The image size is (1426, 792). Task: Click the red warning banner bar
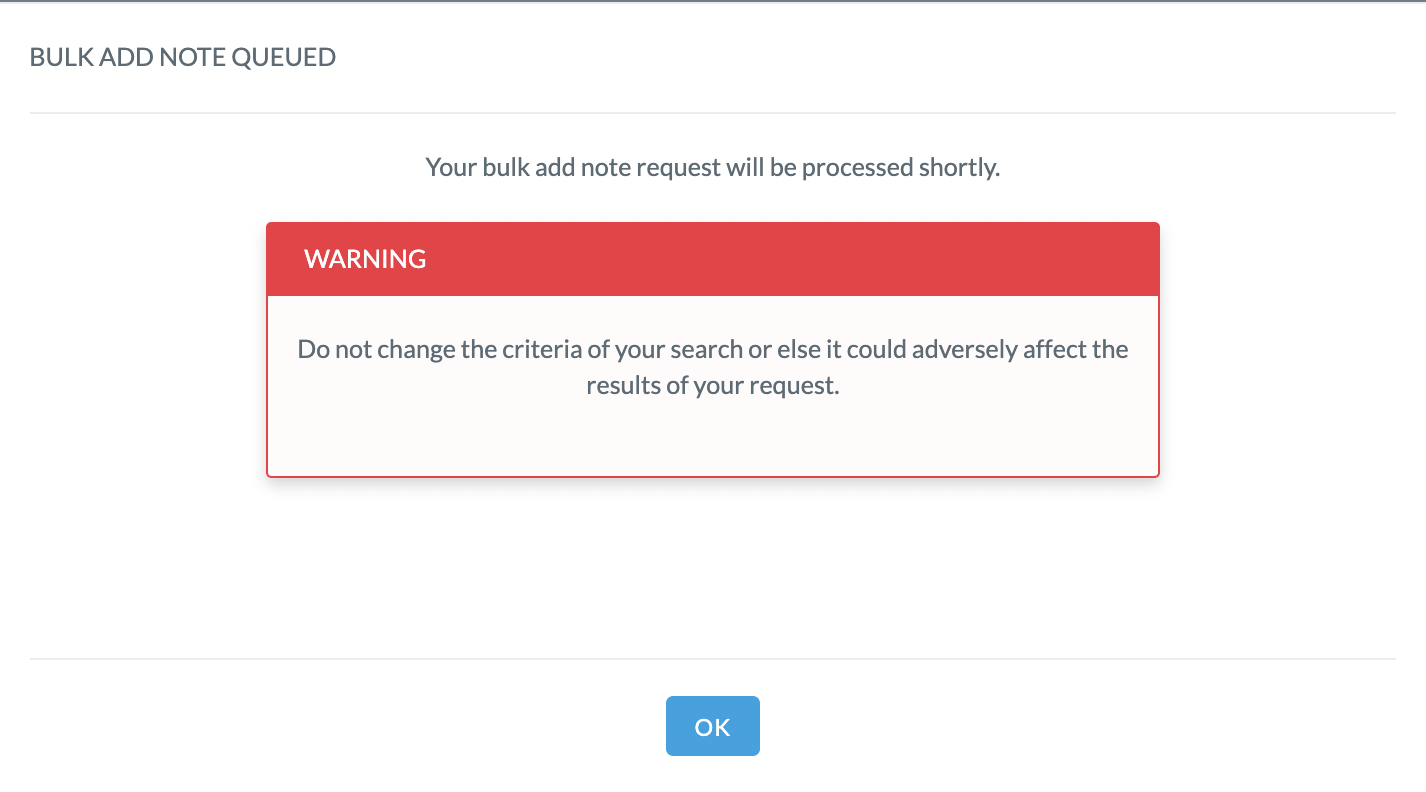(x=713, y=259)
